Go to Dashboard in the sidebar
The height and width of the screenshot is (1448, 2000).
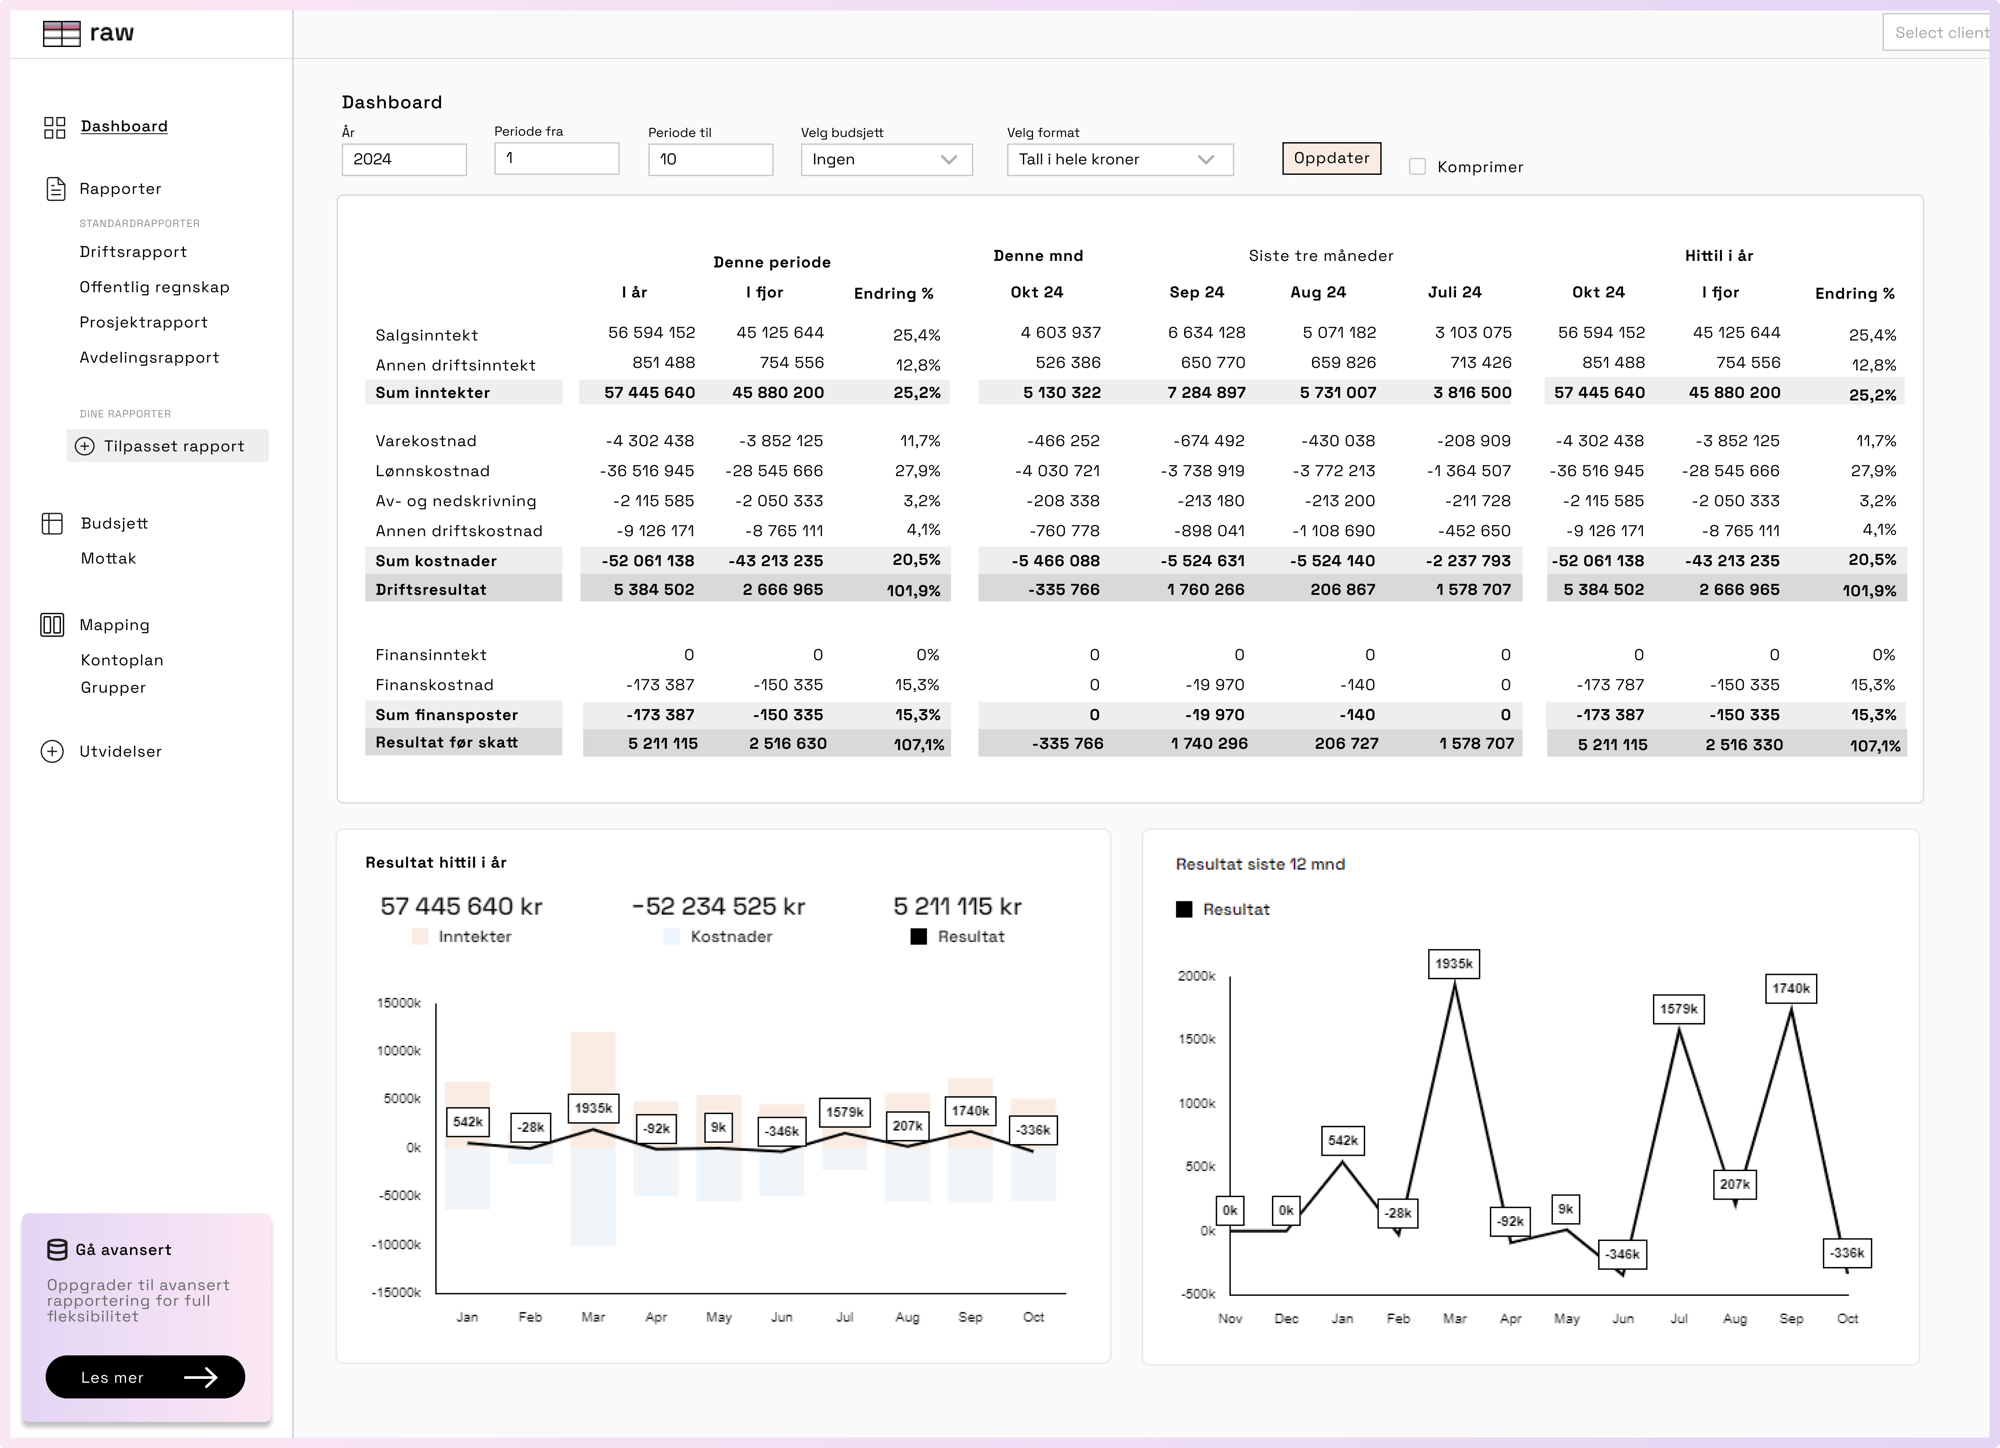point(124,126)
